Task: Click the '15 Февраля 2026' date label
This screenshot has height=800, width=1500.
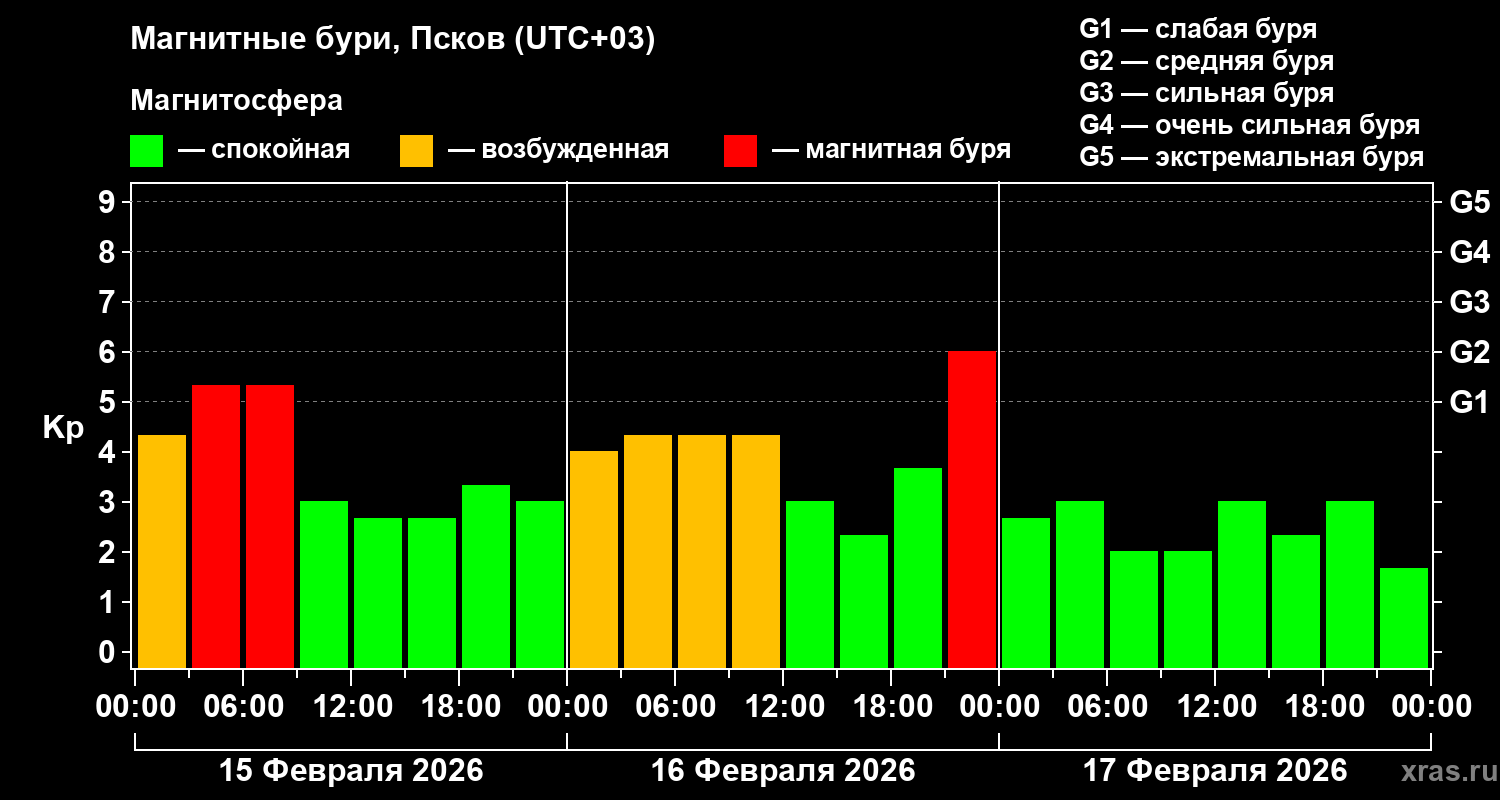Action: click(x=351, y=771)
